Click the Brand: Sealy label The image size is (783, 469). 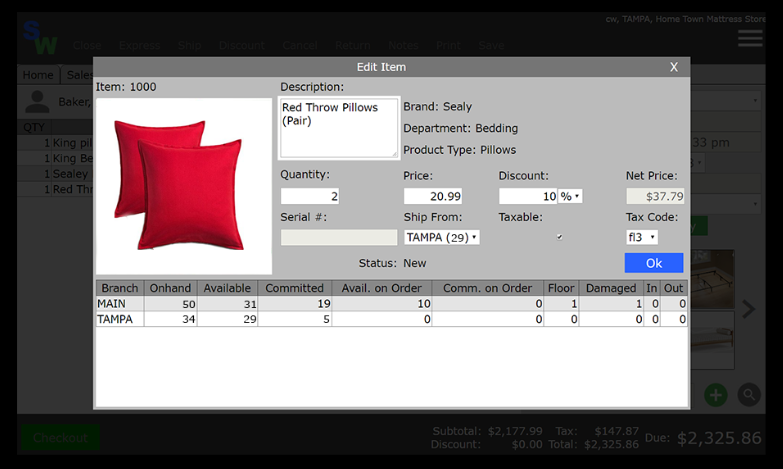coord(437,106)
